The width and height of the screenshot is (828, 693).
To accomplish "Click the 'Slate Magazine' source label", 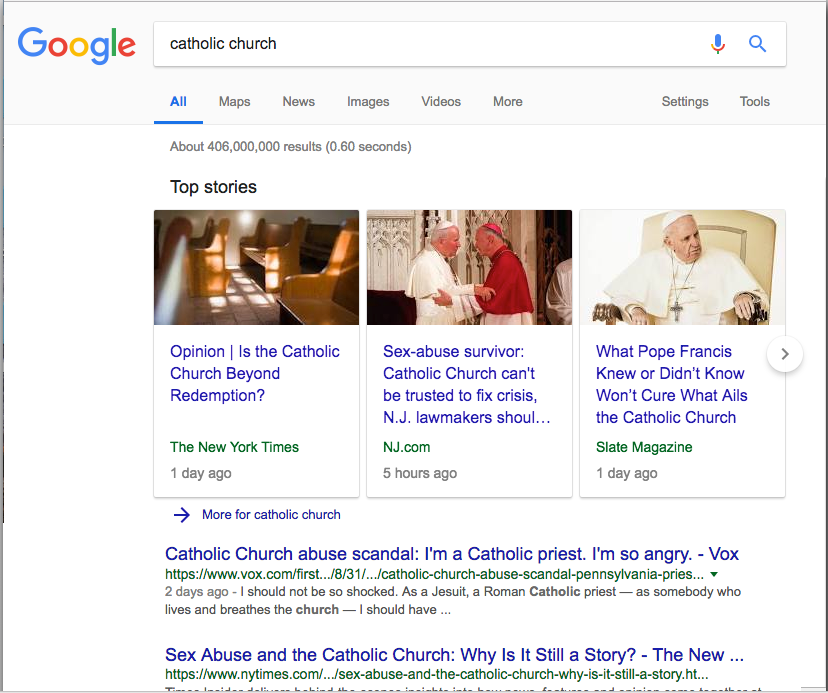I will (x=644, y=447).
